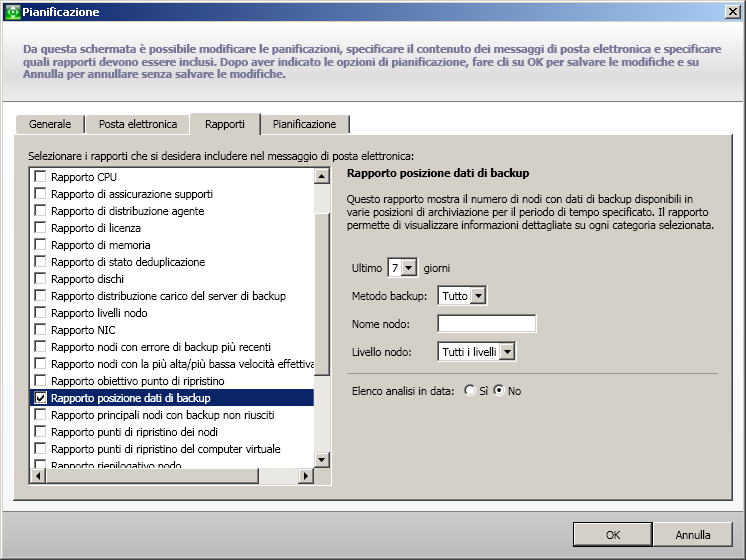Check Rapporto principali nodi con backup non riusciti
This screenshot has width=746, height=560.
[40, 414]
